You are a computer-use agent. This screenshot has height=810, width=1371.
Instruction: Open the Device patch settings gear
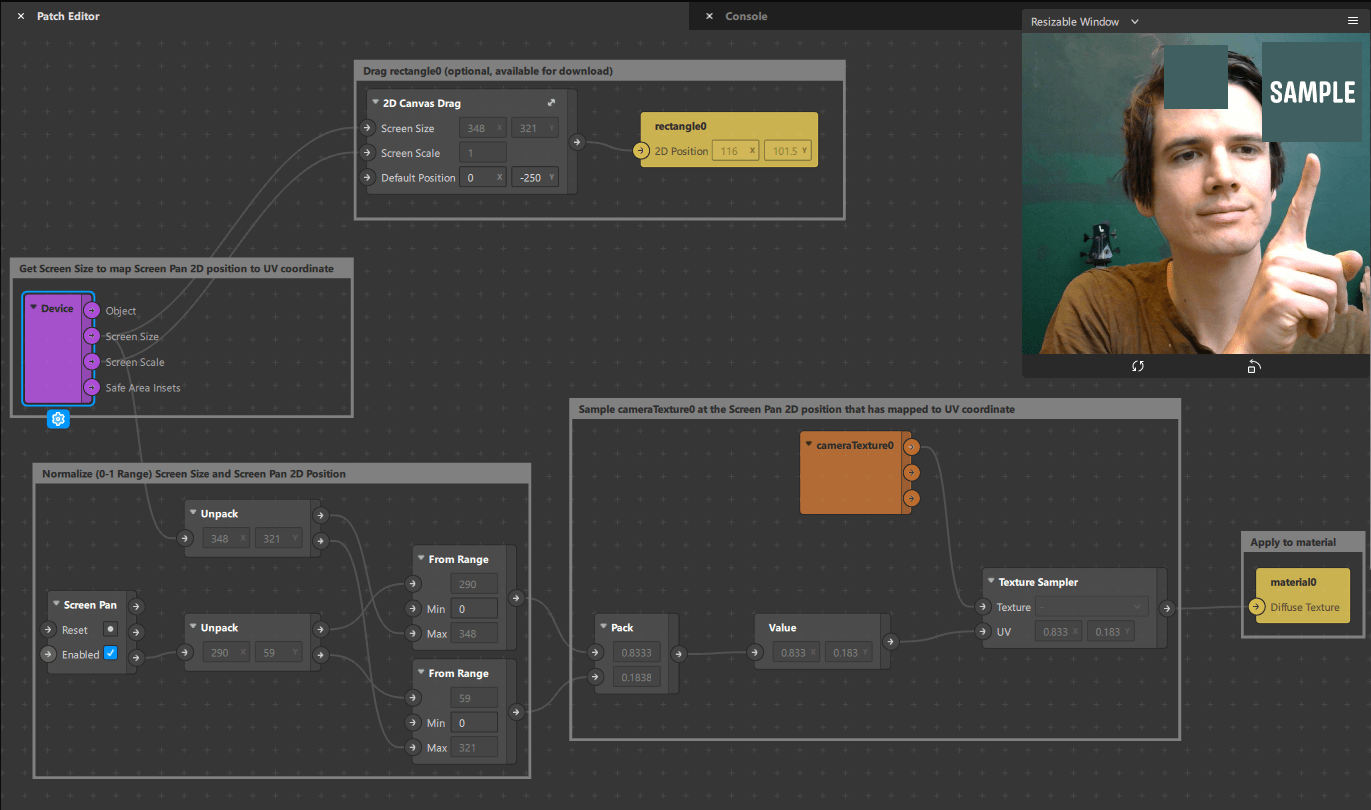pos(58,419)
